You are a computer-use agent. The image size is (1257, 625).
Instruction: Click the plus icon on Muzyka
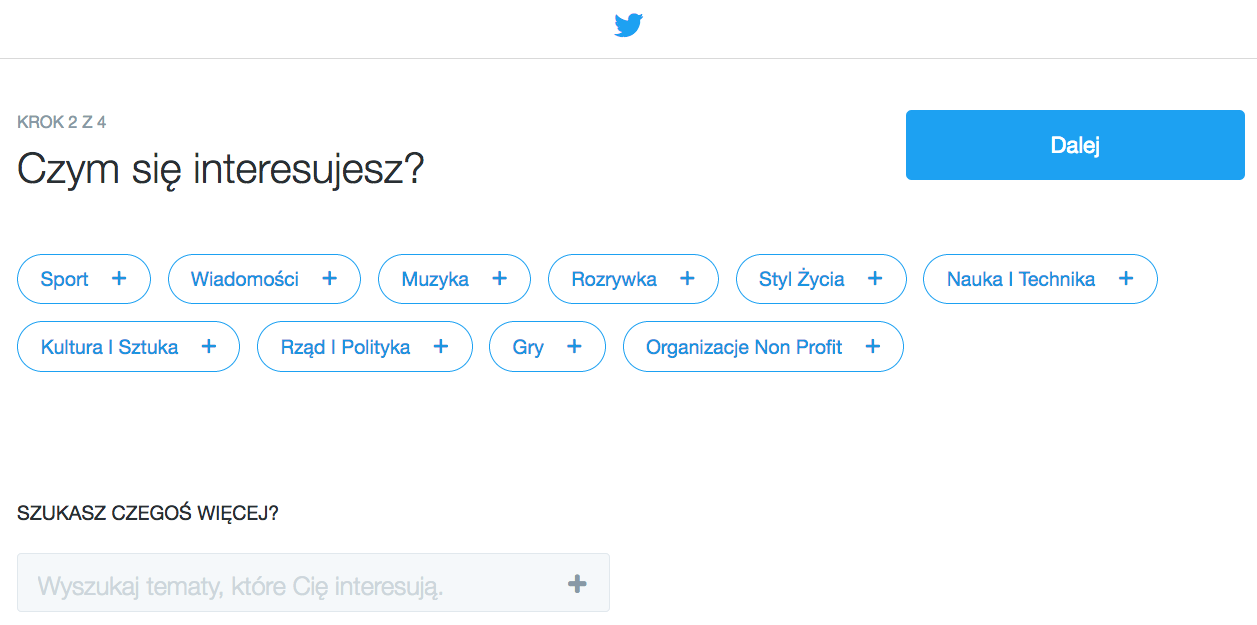499,279
